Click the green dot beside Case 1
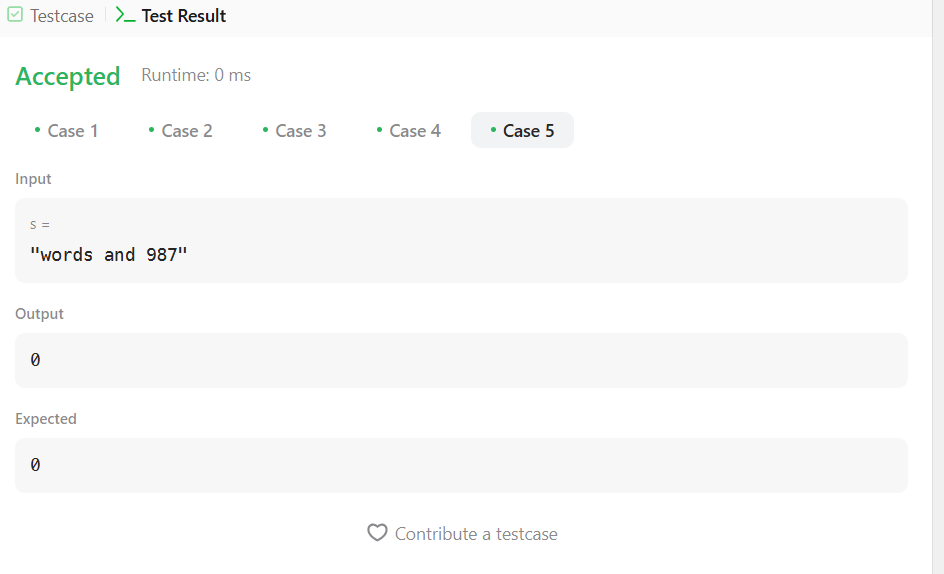The width and height of the screenshot is (944, 574). 37,129
